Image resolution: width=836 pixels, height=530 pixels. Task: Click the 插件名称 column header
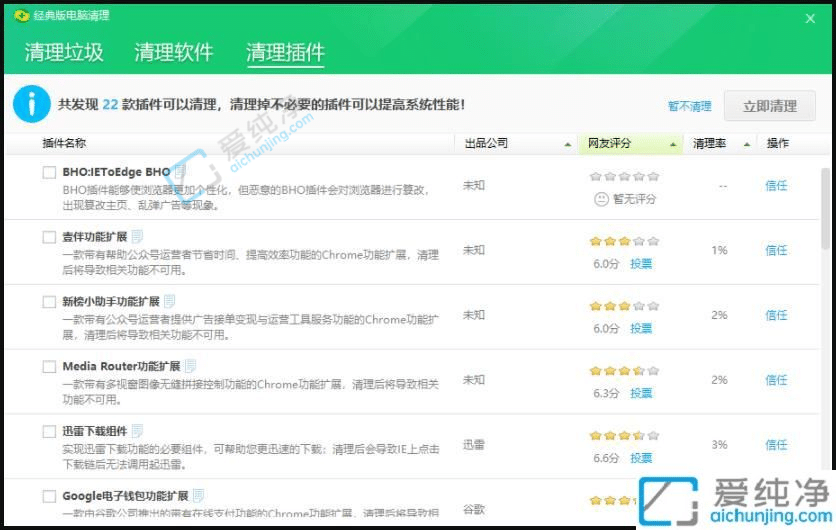coord(64,143)
